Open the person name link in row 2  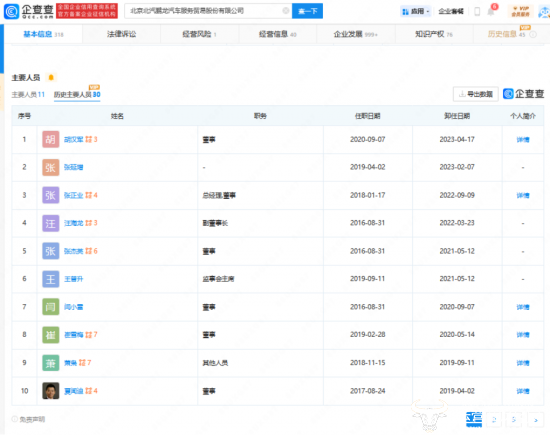pyautogui.click(x=74, y=167)
